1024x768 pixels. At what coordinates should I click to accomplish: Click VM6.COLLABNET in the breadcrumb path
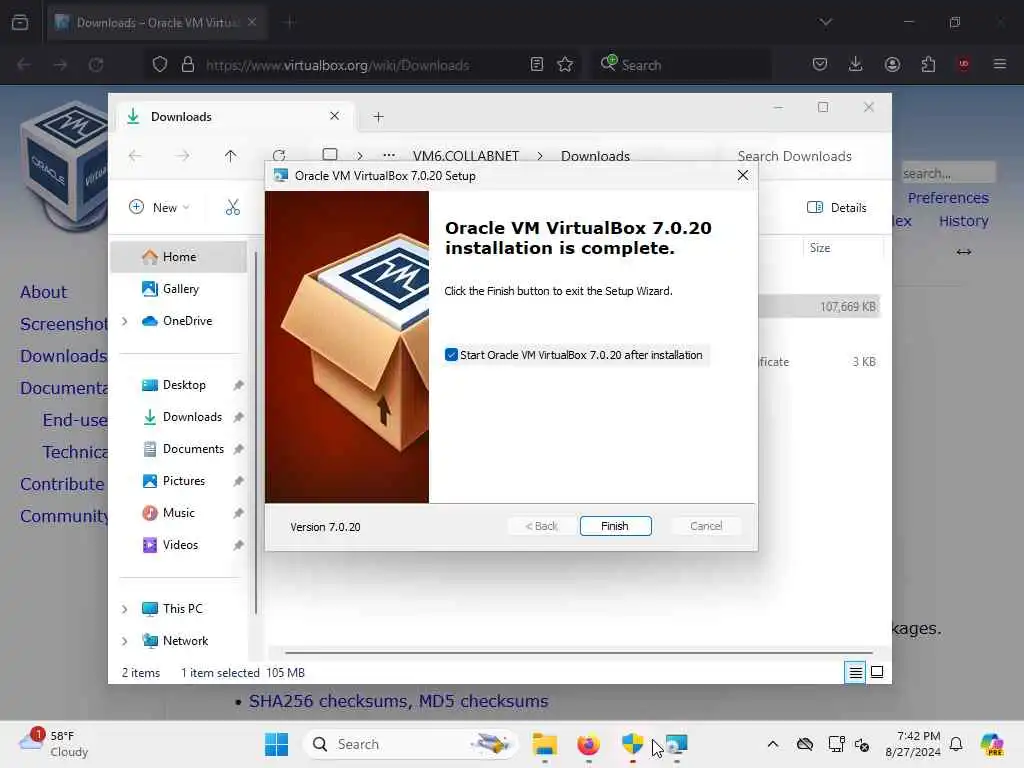click(466, 156)
